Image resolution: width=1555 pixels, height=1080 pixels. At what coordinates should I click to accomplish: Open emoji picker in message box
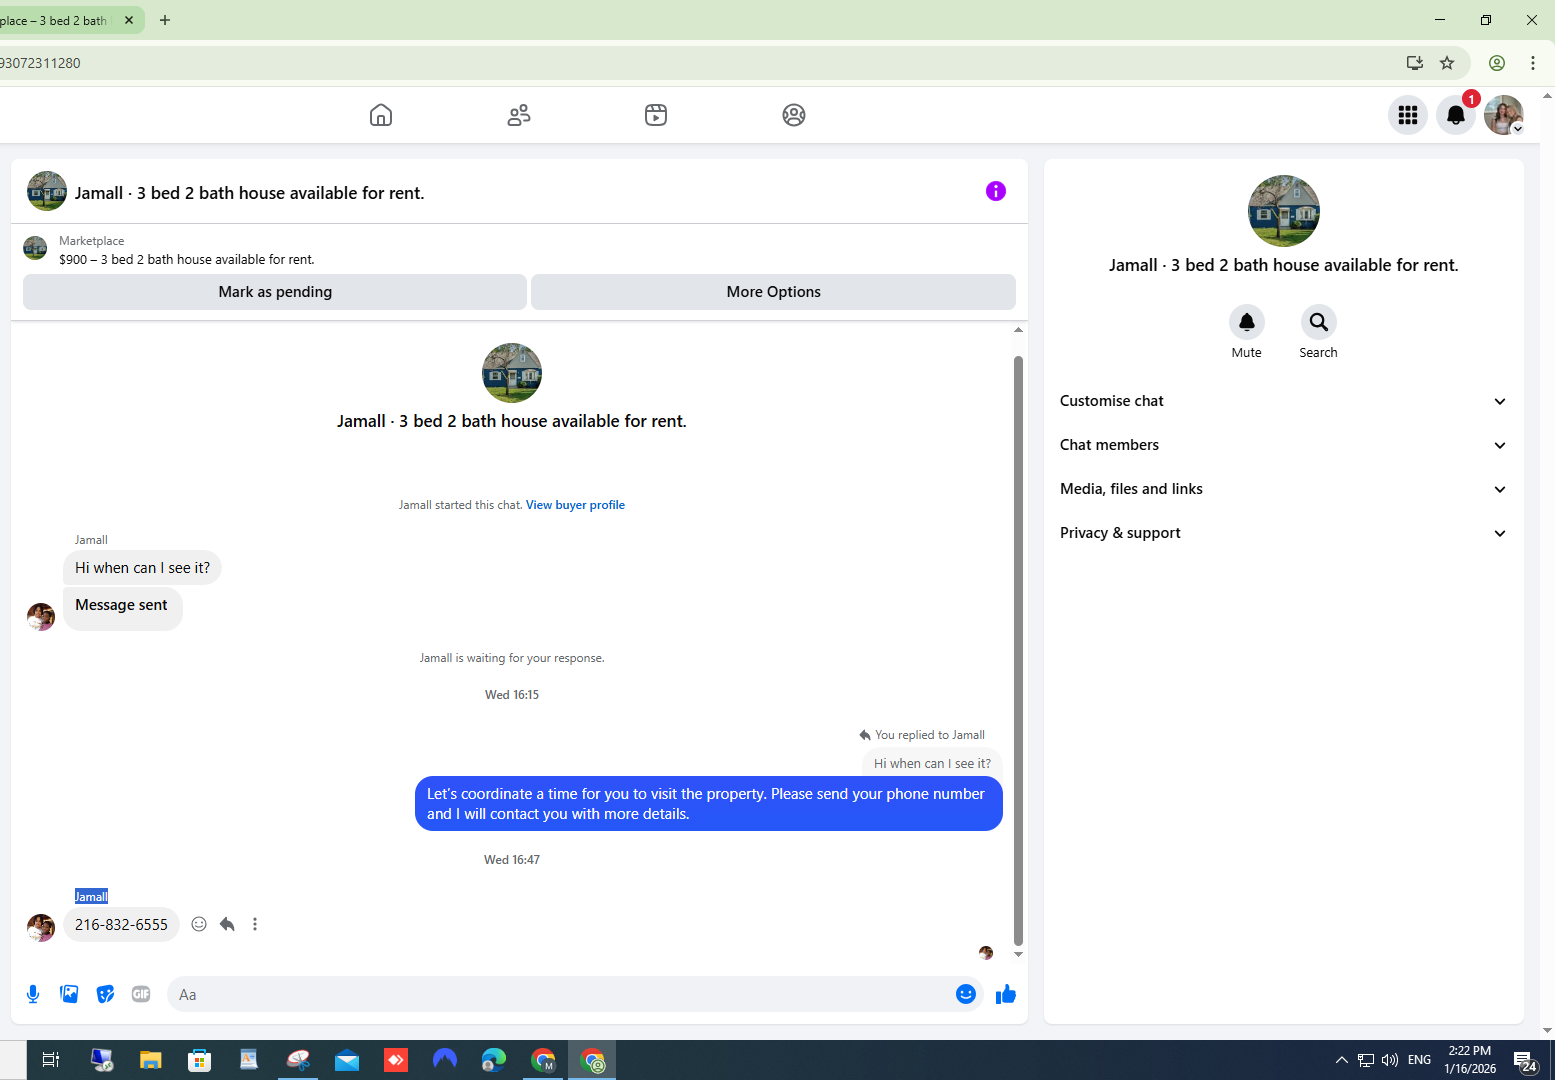pyautogui.click(x=966, y=994)
